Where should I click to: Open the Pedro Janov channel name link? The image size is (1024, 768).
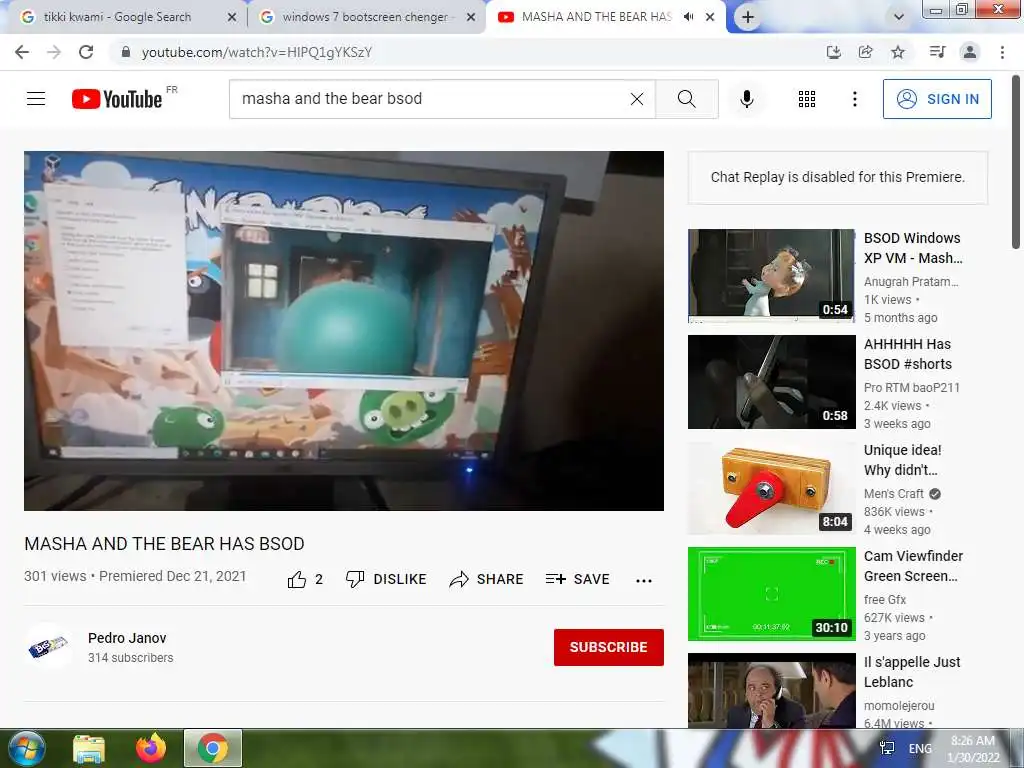coord(127,638)
